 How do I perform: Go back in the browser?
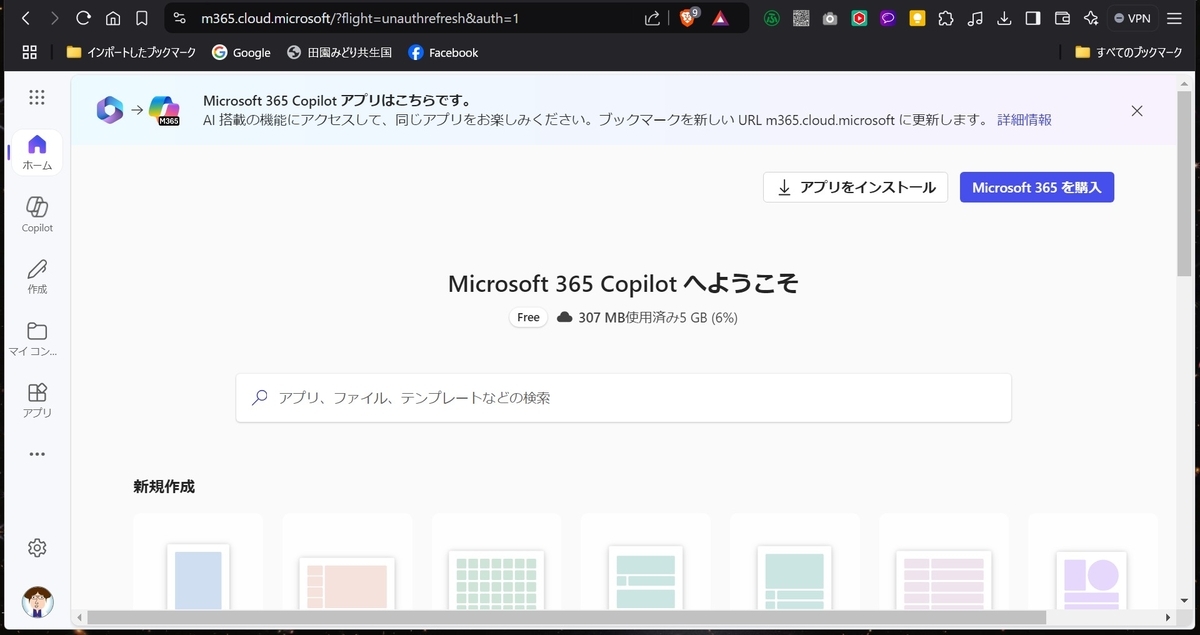(26, 18)
